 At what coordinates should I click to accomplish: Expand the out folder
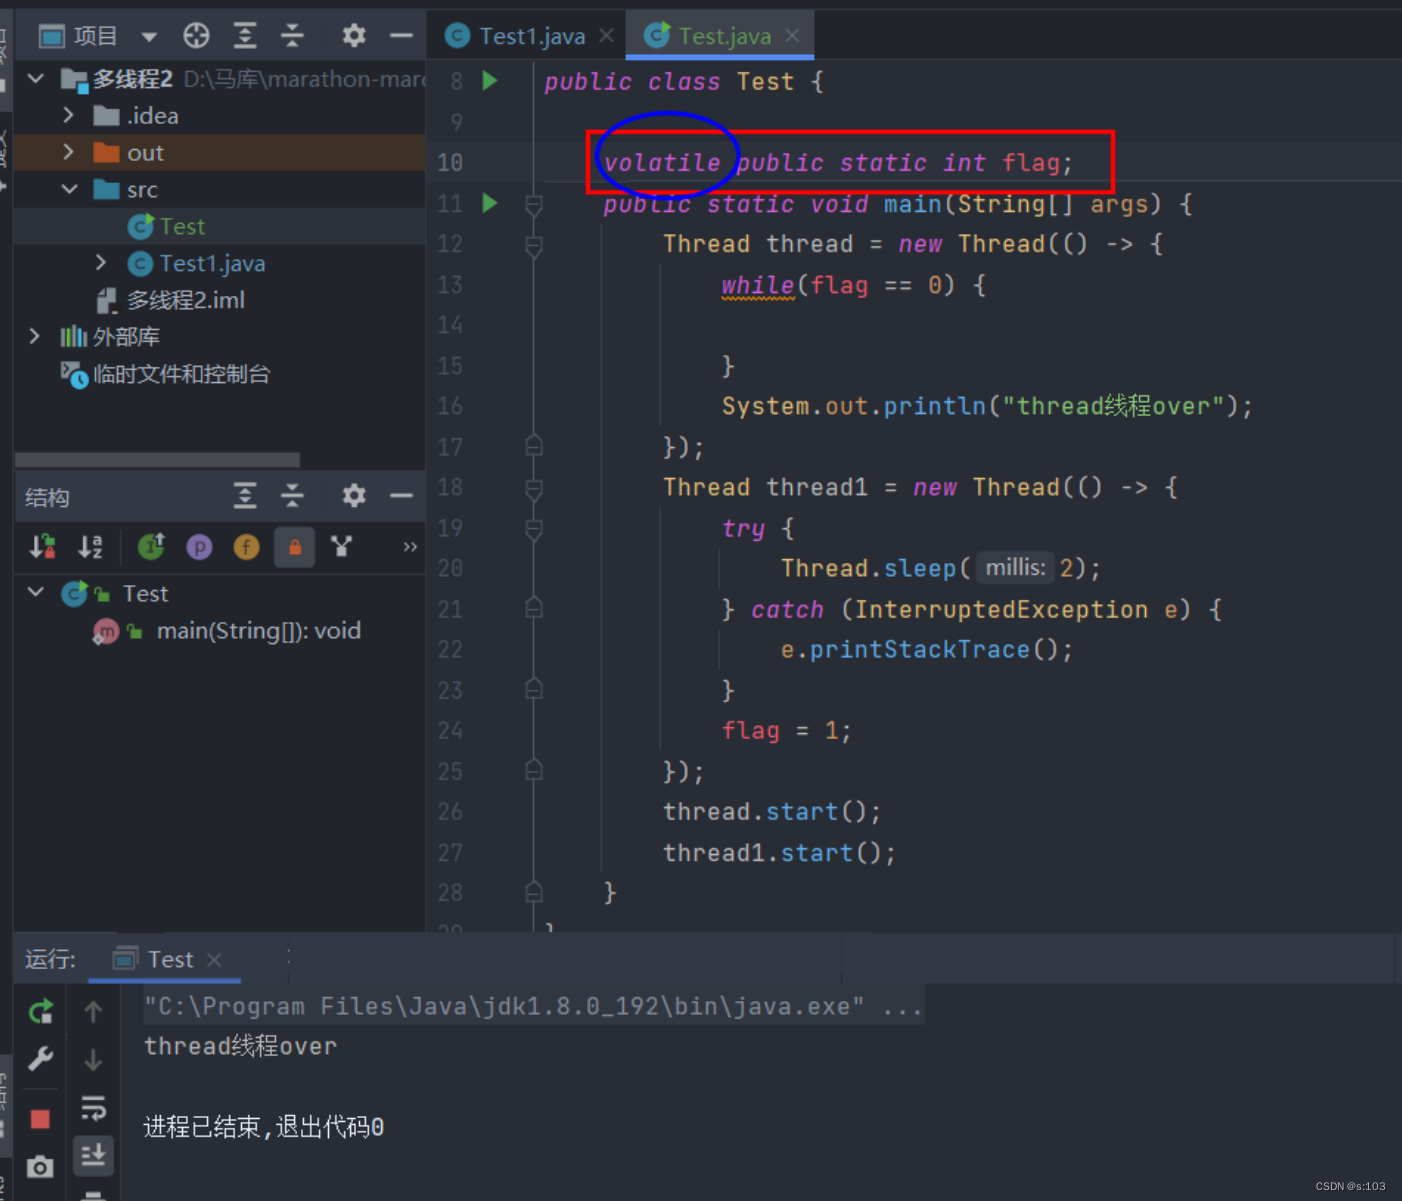pos(68,152)
